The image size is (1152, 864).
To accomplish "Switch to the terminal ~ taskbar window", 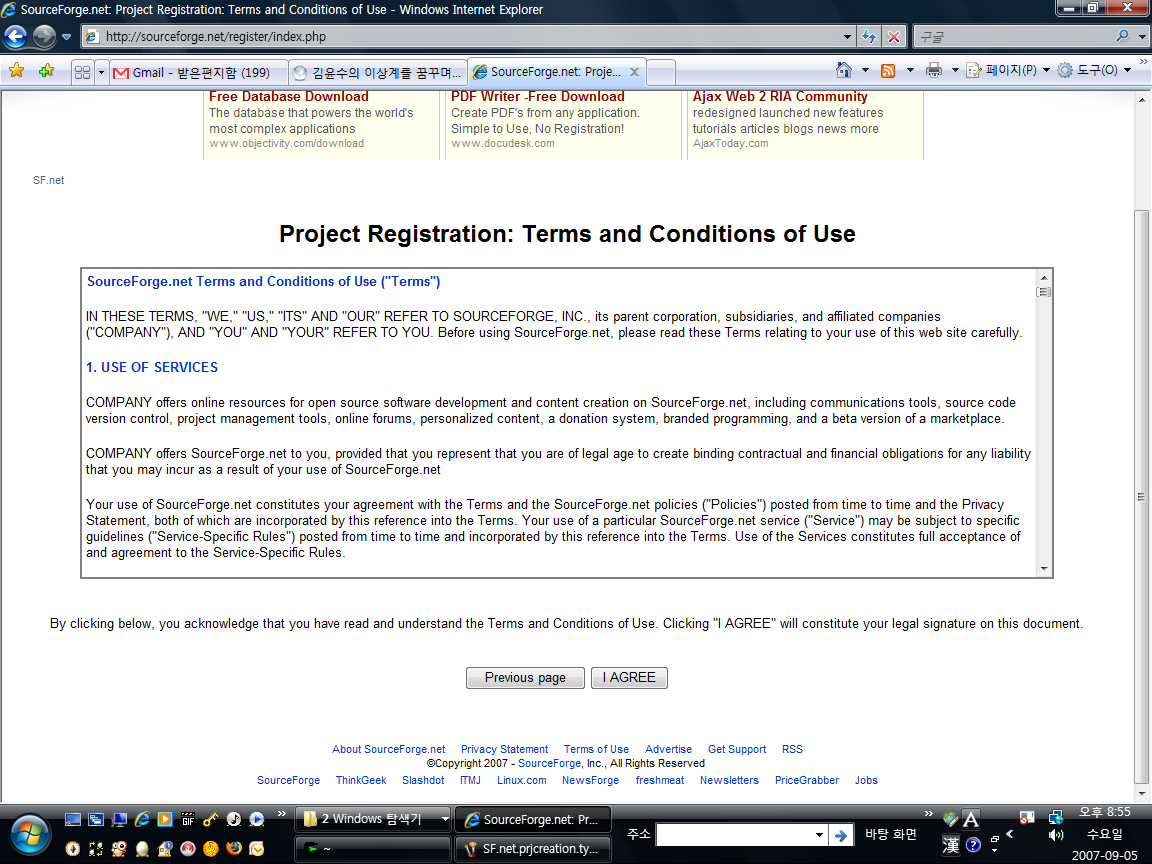I will 374,849.
